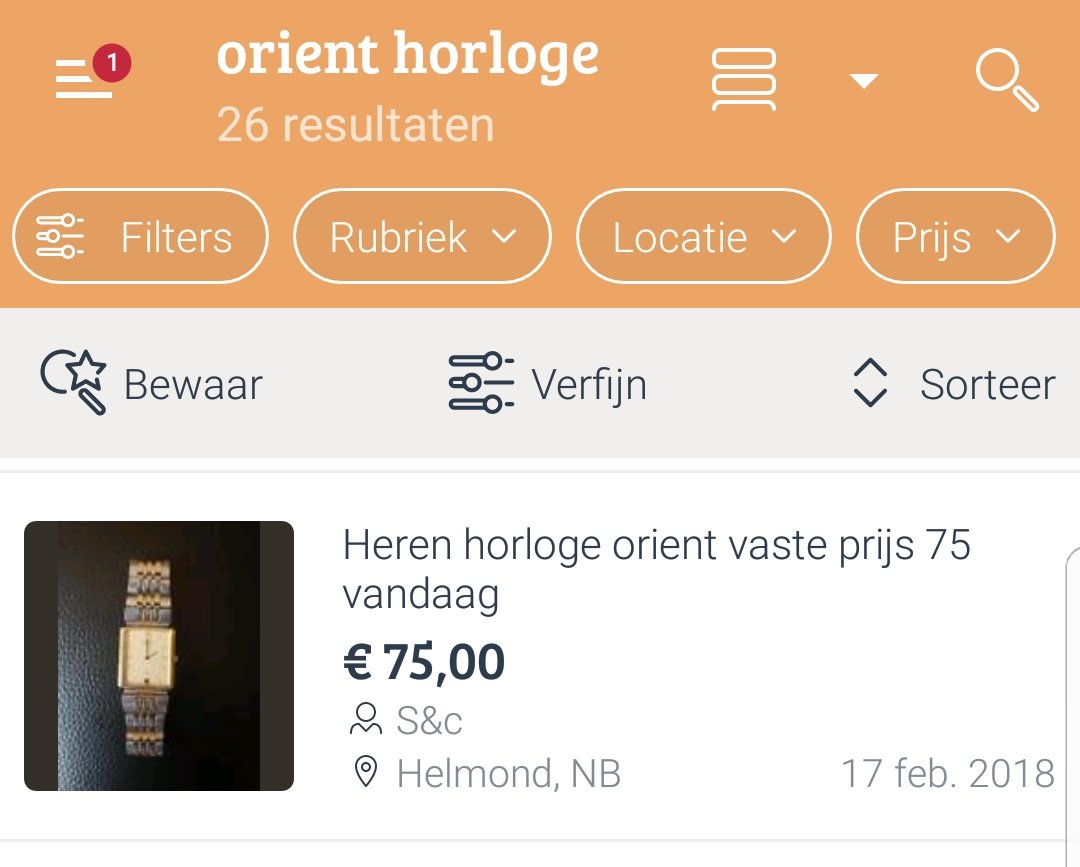The height and width of the screenshot is (867, 1080).
Task: Switch the list view layout icon
Action: (744, 80)
